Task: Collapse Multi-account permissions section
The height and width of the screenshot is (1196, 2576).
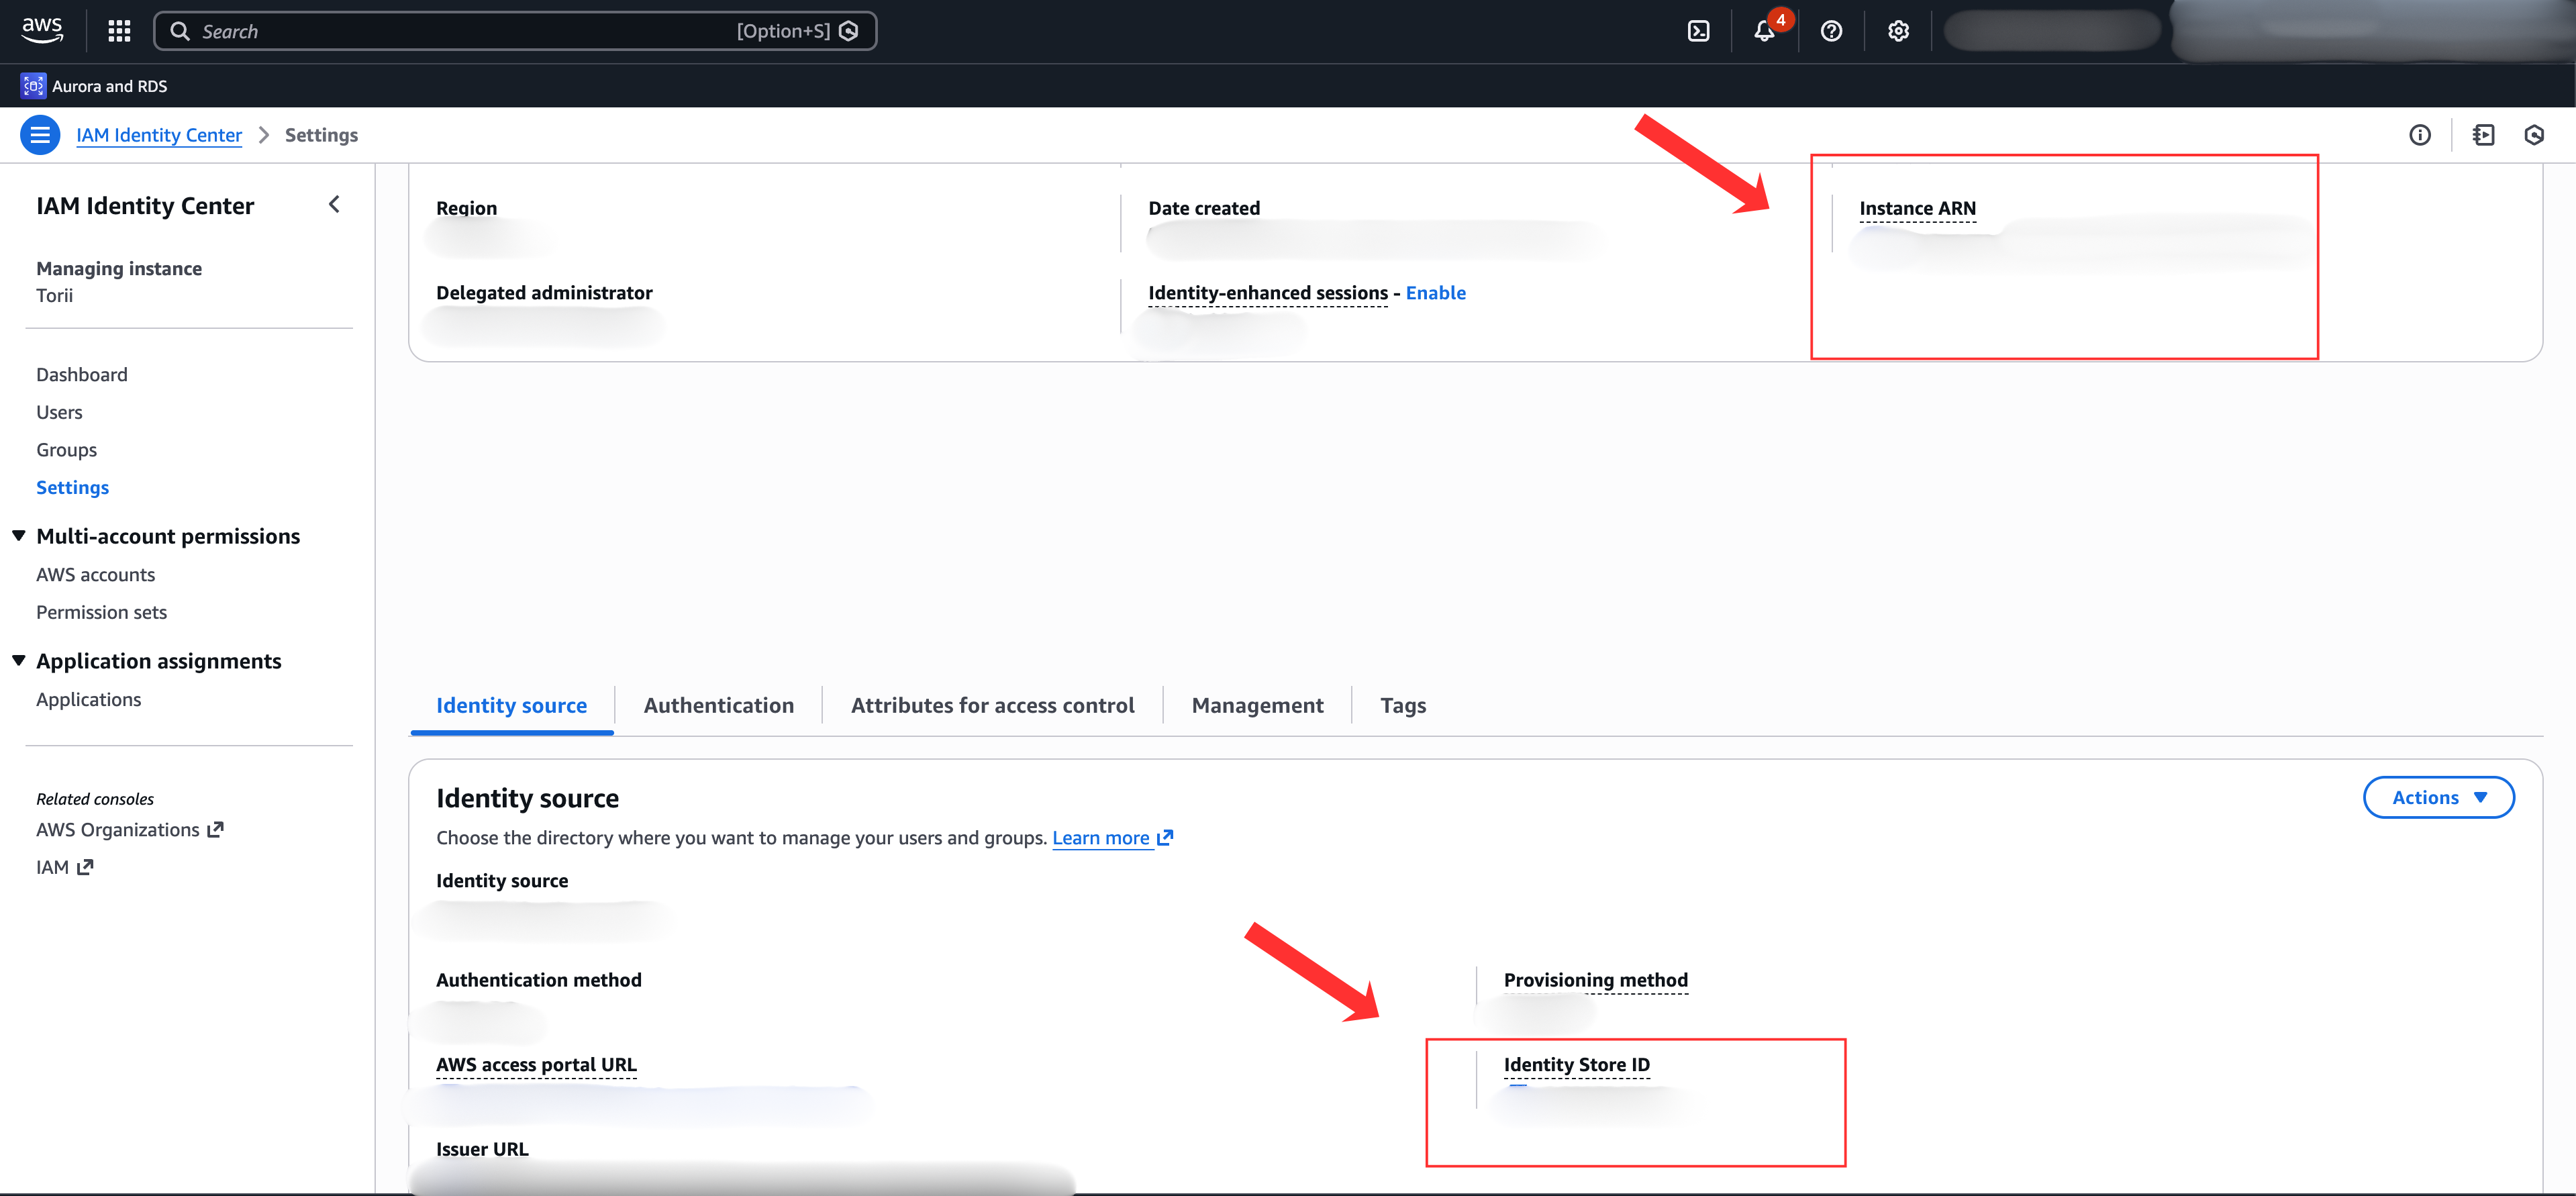Action: 18,536
